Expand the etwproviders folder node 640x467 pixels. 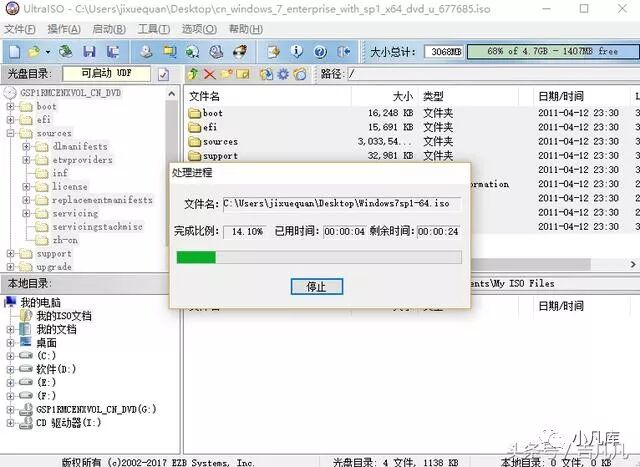point(26,160)
